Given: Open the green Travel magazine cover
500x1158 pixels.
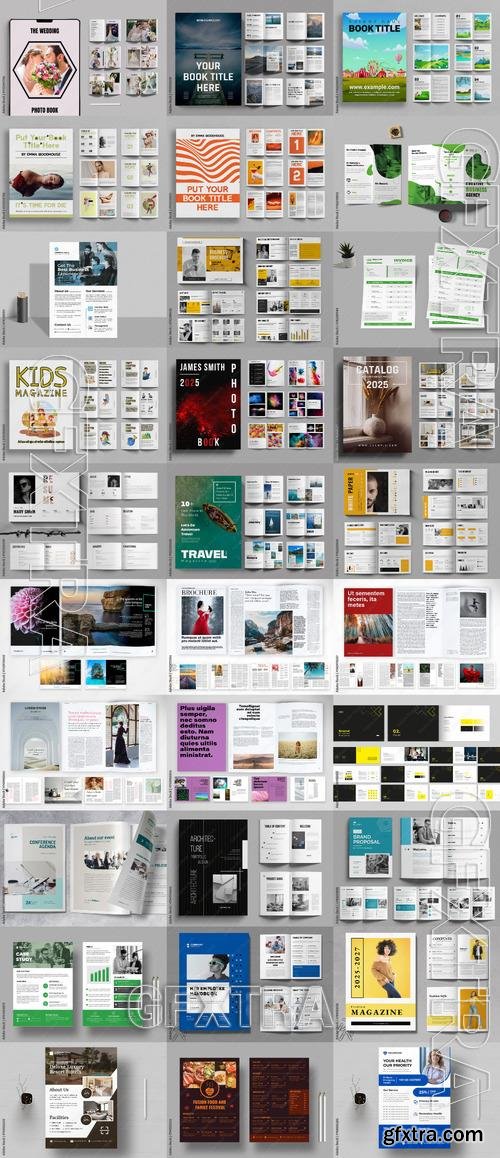Looking at the screenshot, I should 208,521.
